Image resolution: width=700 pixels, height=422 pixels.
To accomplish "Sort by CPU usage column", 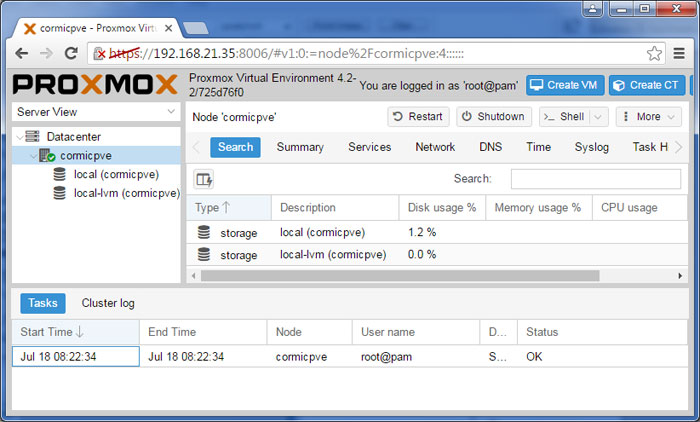I will tap(640, 208).
